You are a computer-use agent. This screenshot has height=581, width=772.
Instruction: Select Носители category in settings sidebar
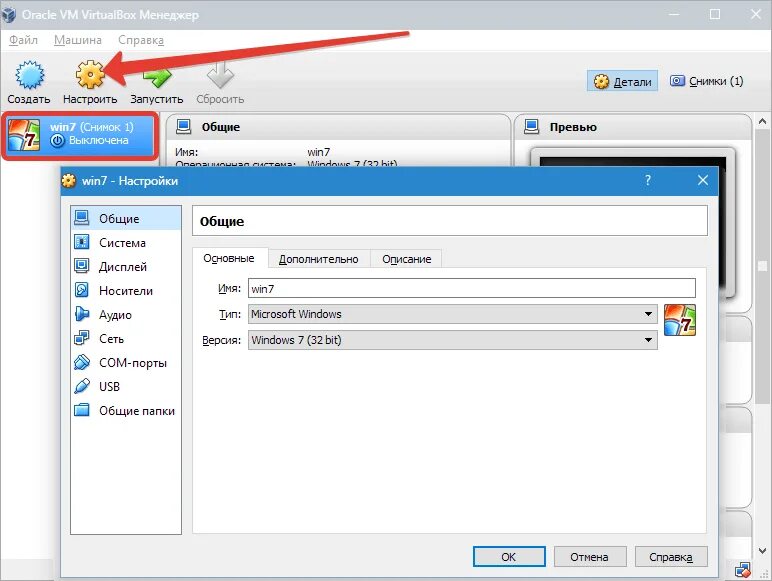coord(126,290)
